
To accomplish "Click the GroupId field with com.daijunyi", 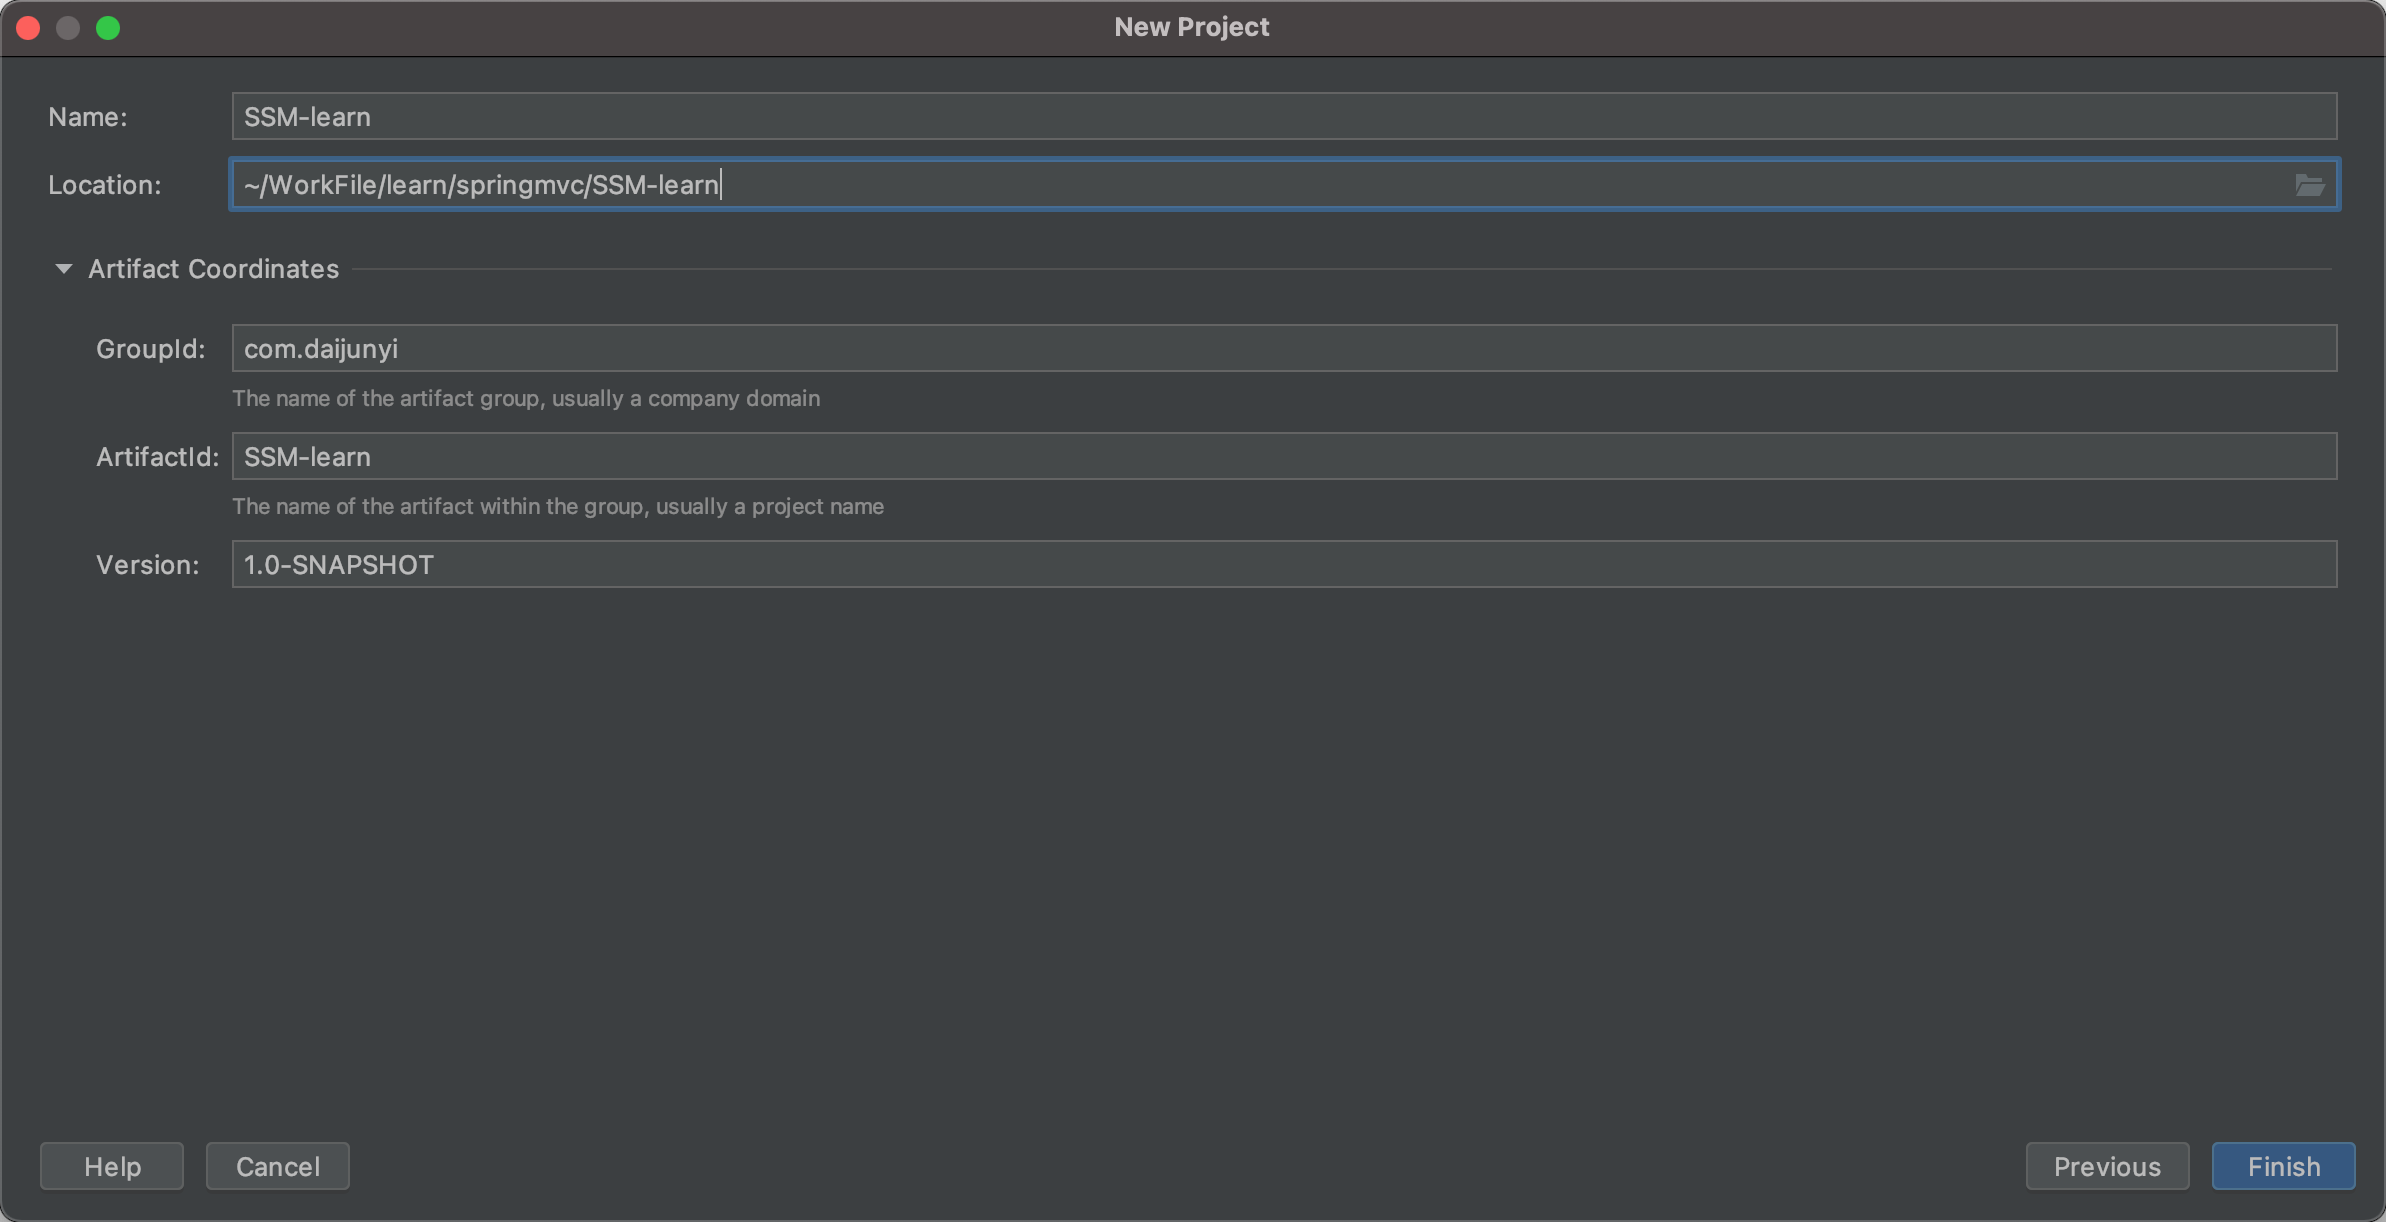I will click(x=1283, y=349).
